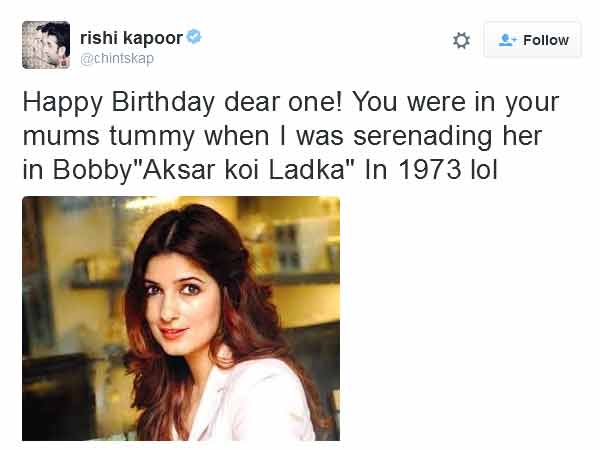This screenshot has height=450, width=600.
Task: Follow rishi kapoor's account
Action: tap(532, 40)
